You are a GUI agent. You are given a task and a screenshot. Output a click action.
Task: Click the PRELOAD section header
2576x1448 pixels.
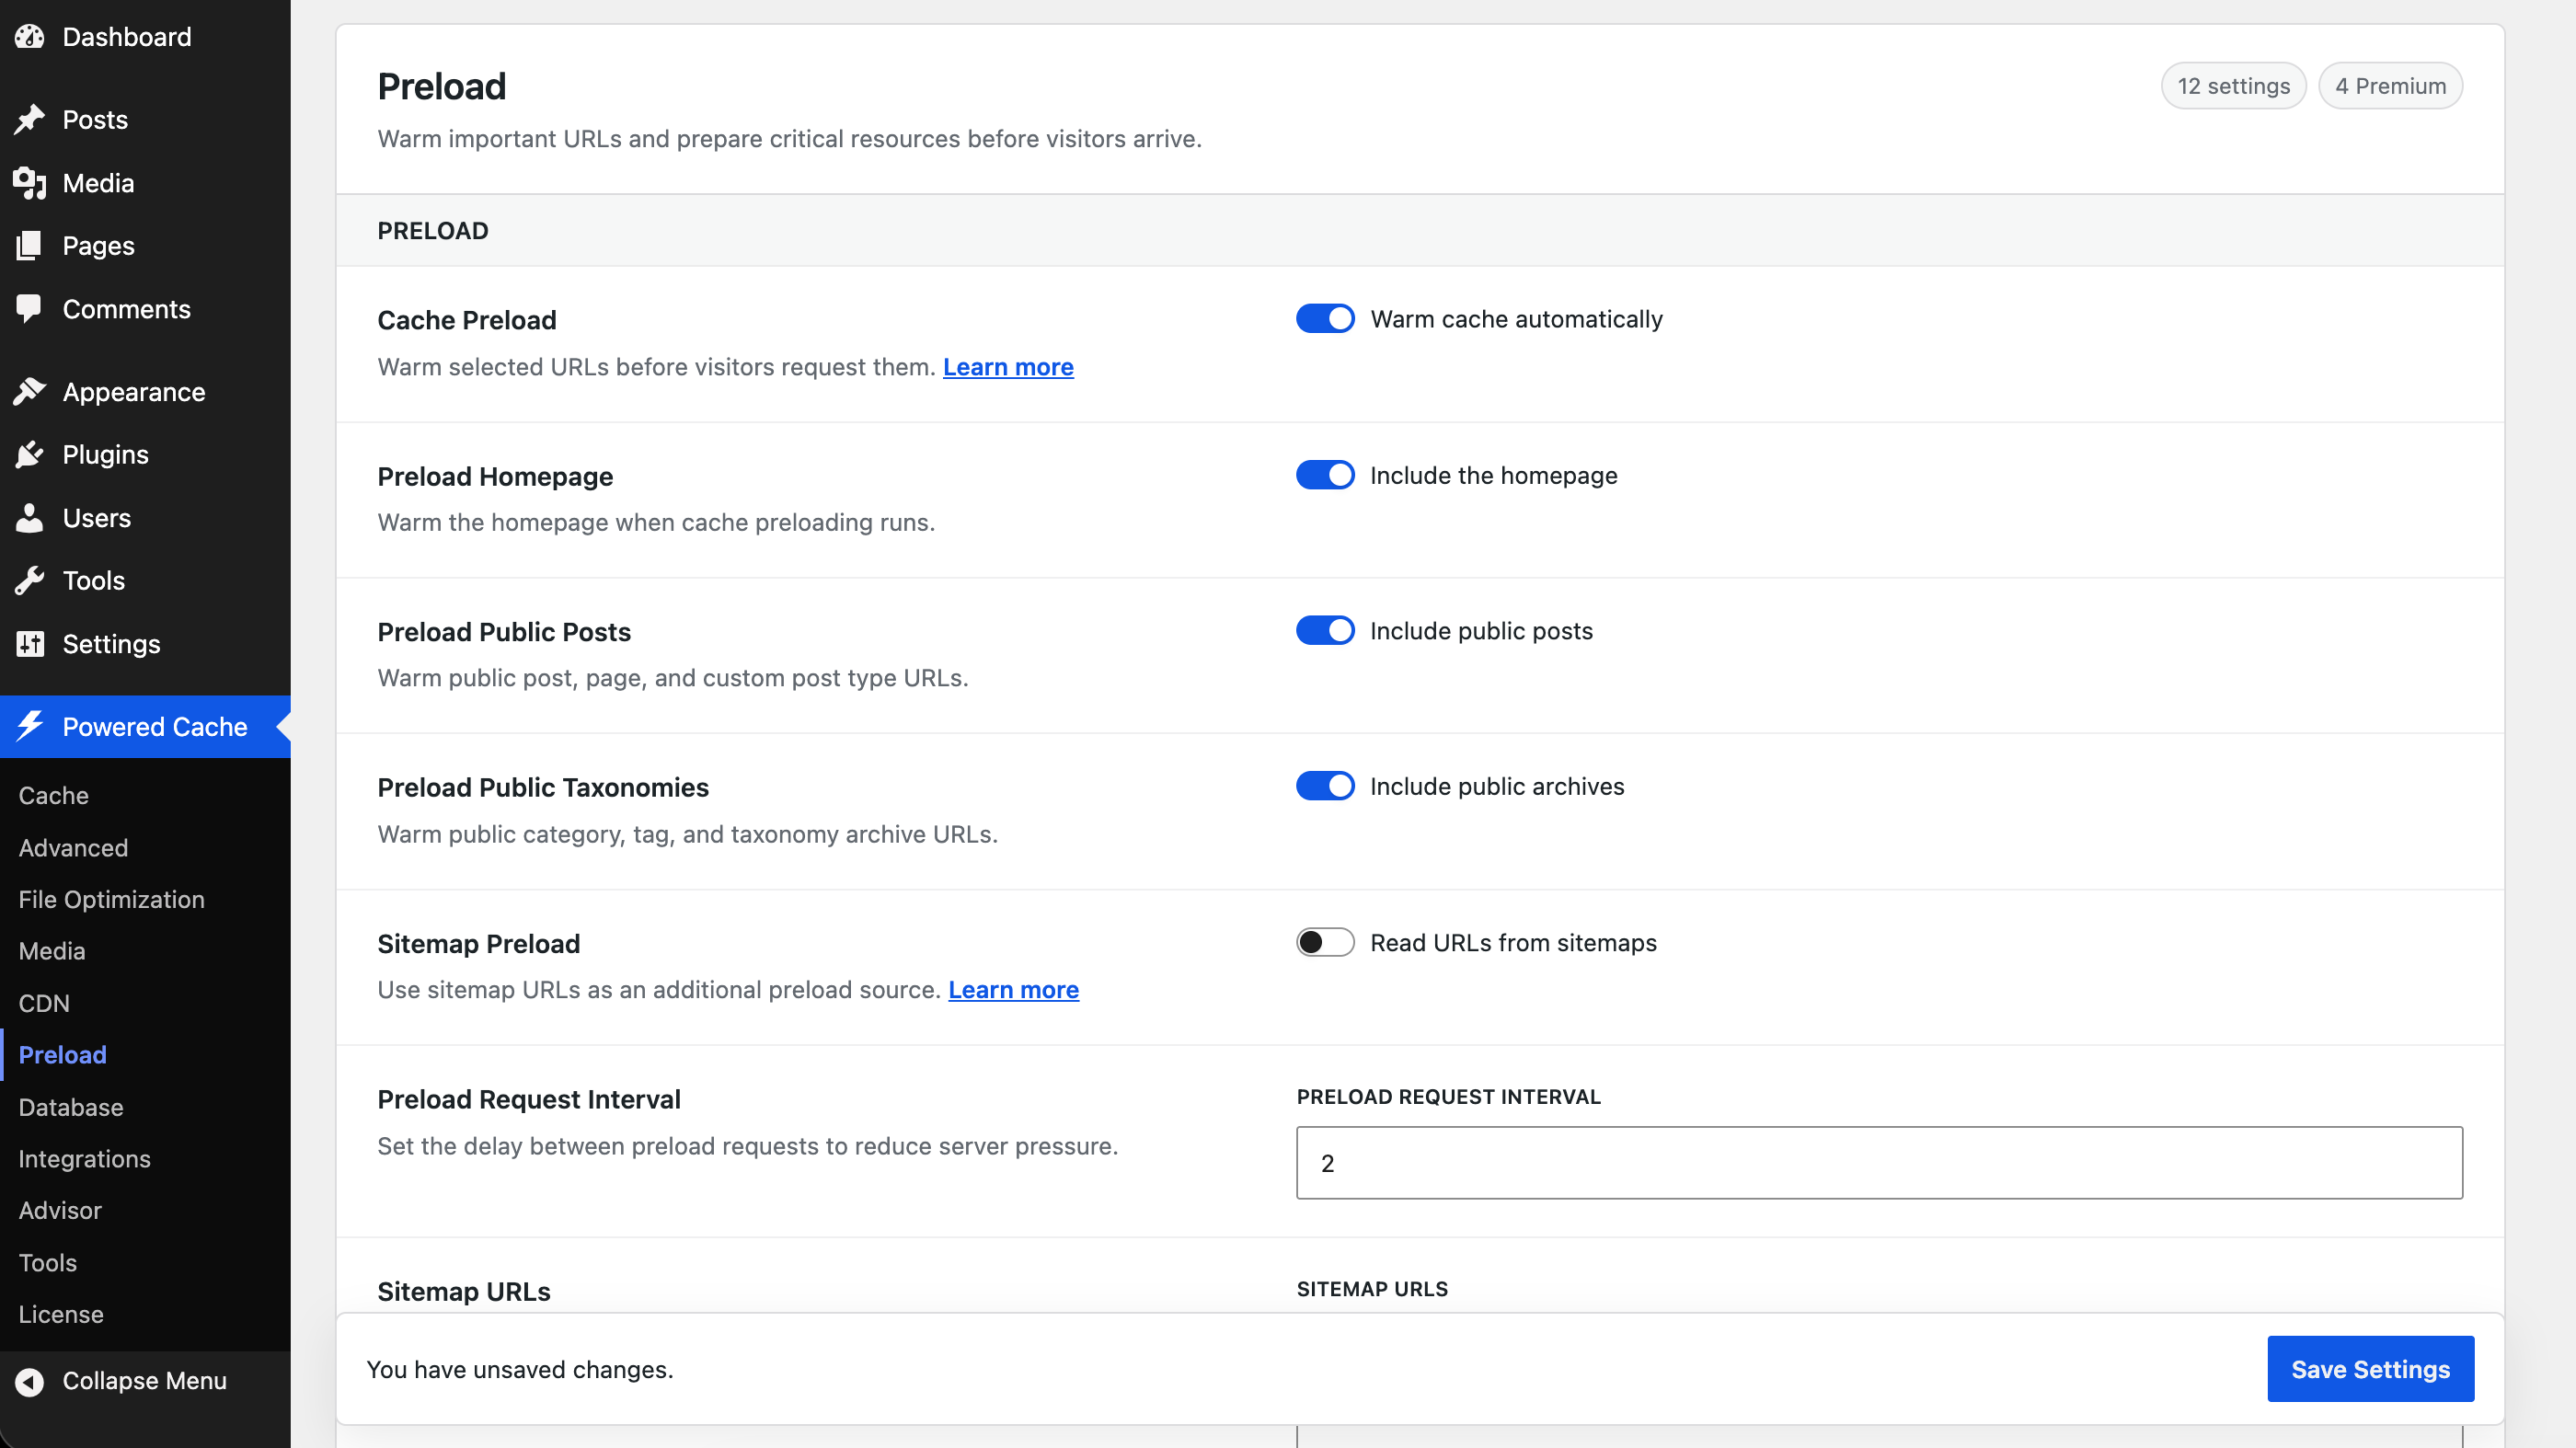pyautogui.click(x=433, y=231)
